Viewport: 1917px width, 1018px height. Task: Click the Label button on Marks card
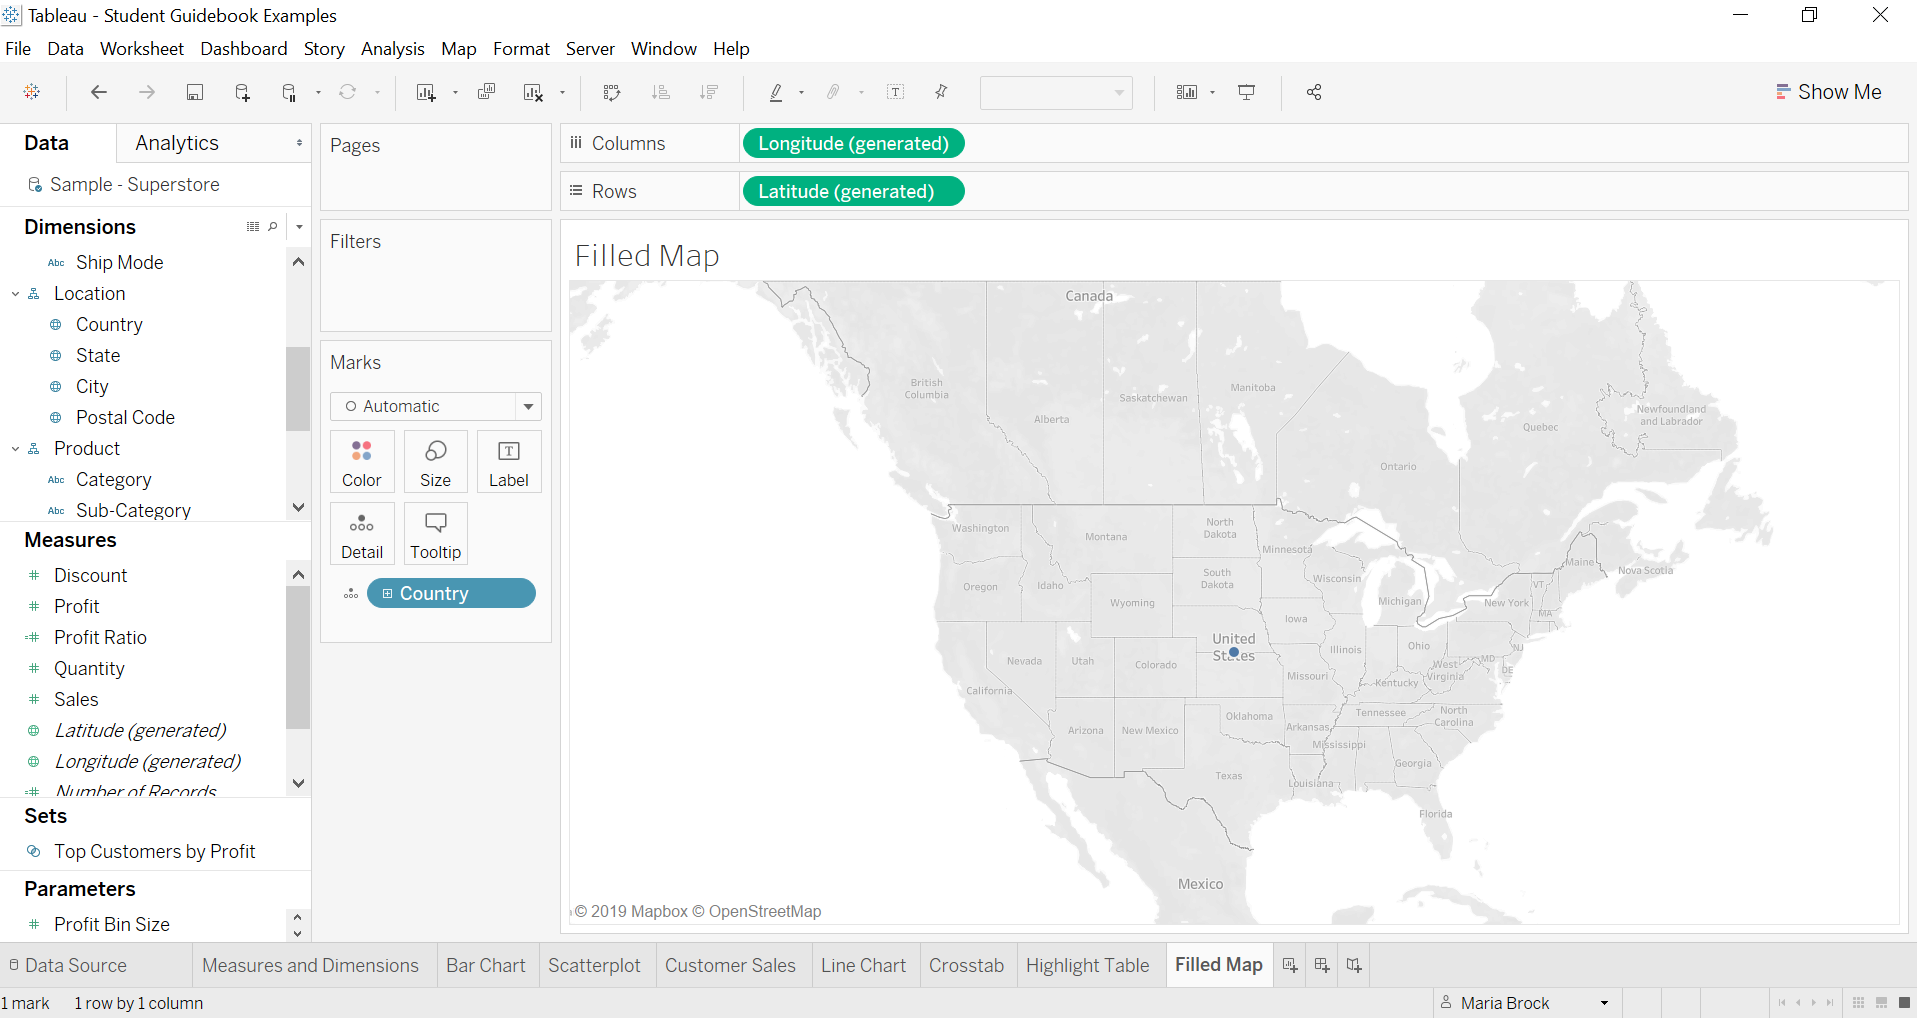(509, 462)
